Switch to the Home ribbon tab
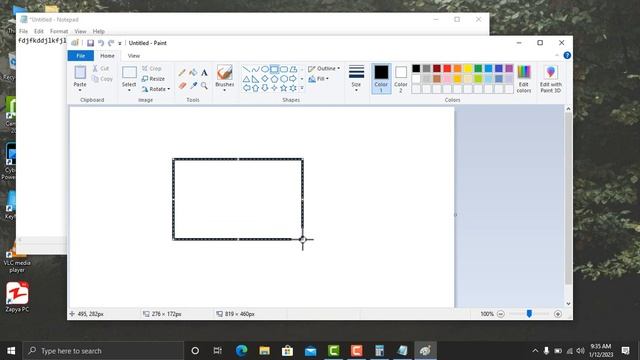This screenshot has height=360, width=640. tap(107, 56)
